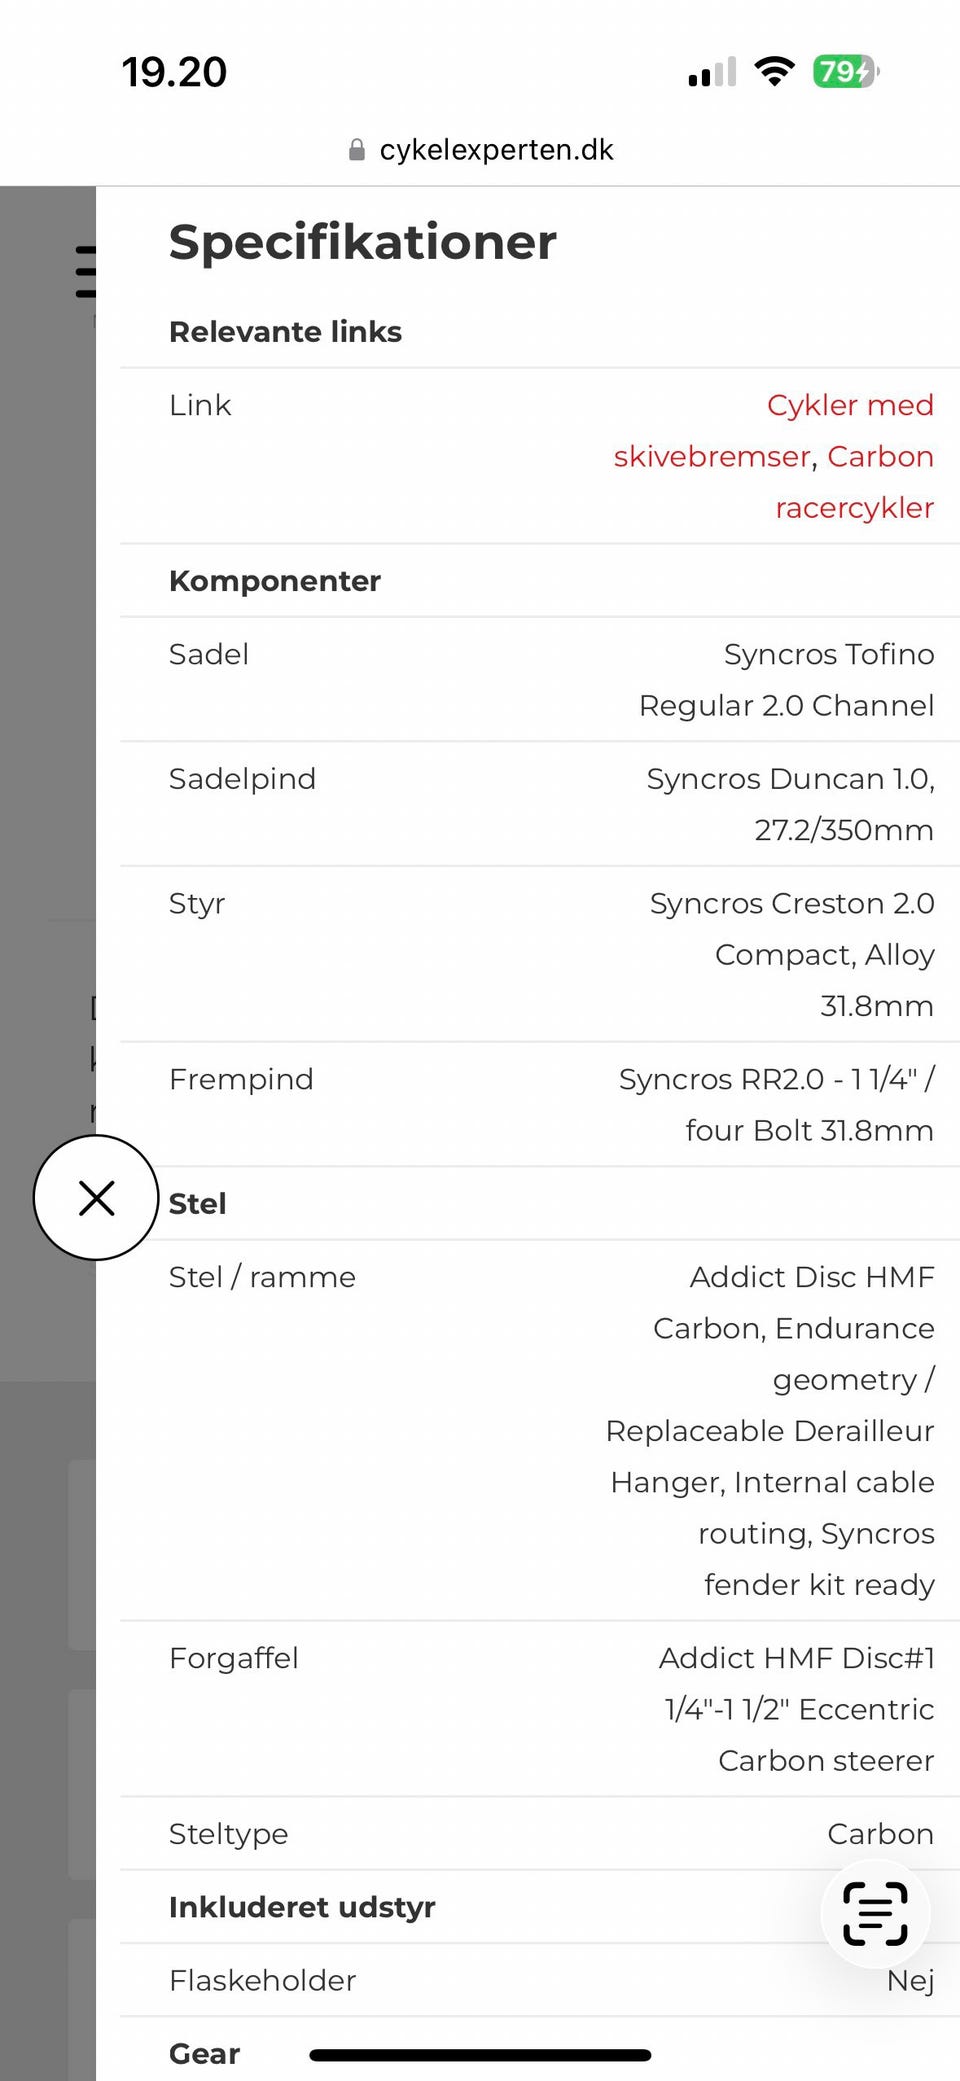960x2081 pixels.
Task: Tap the Inkluderet udstyr section header
Action: pos(302,1907)
